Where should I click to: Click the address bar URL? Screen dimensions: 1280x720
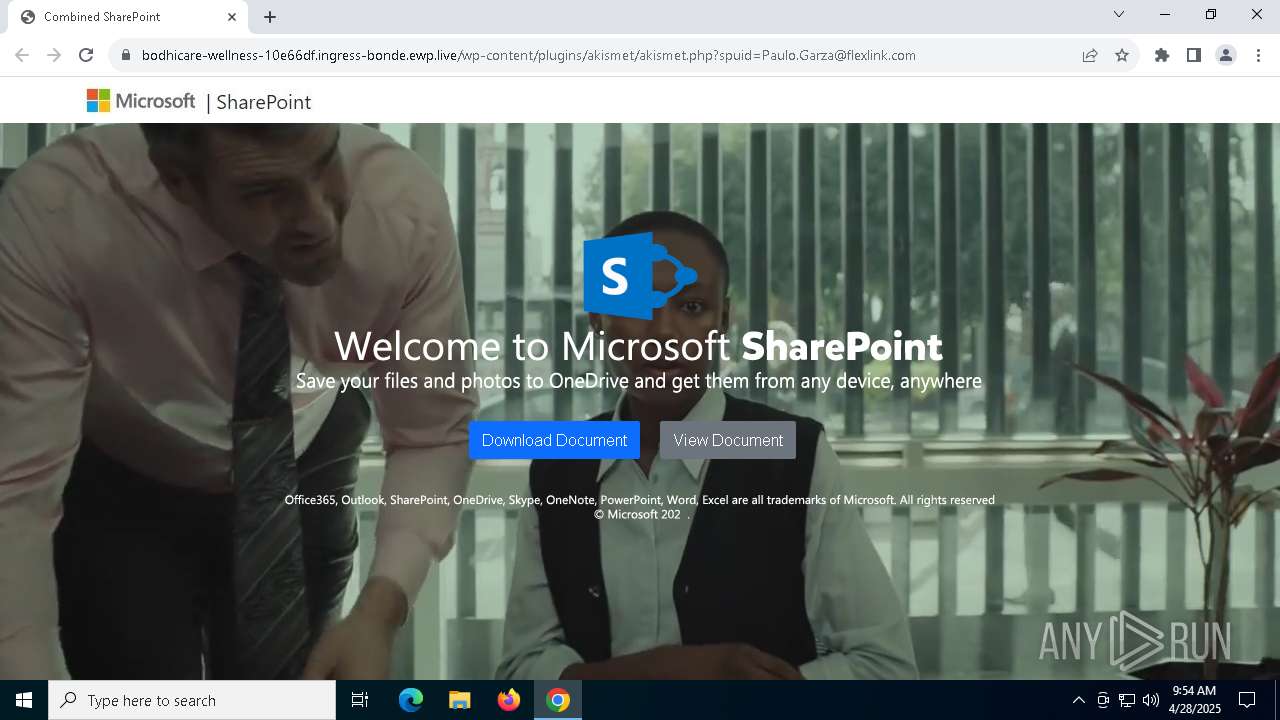(x=528, y=55)
